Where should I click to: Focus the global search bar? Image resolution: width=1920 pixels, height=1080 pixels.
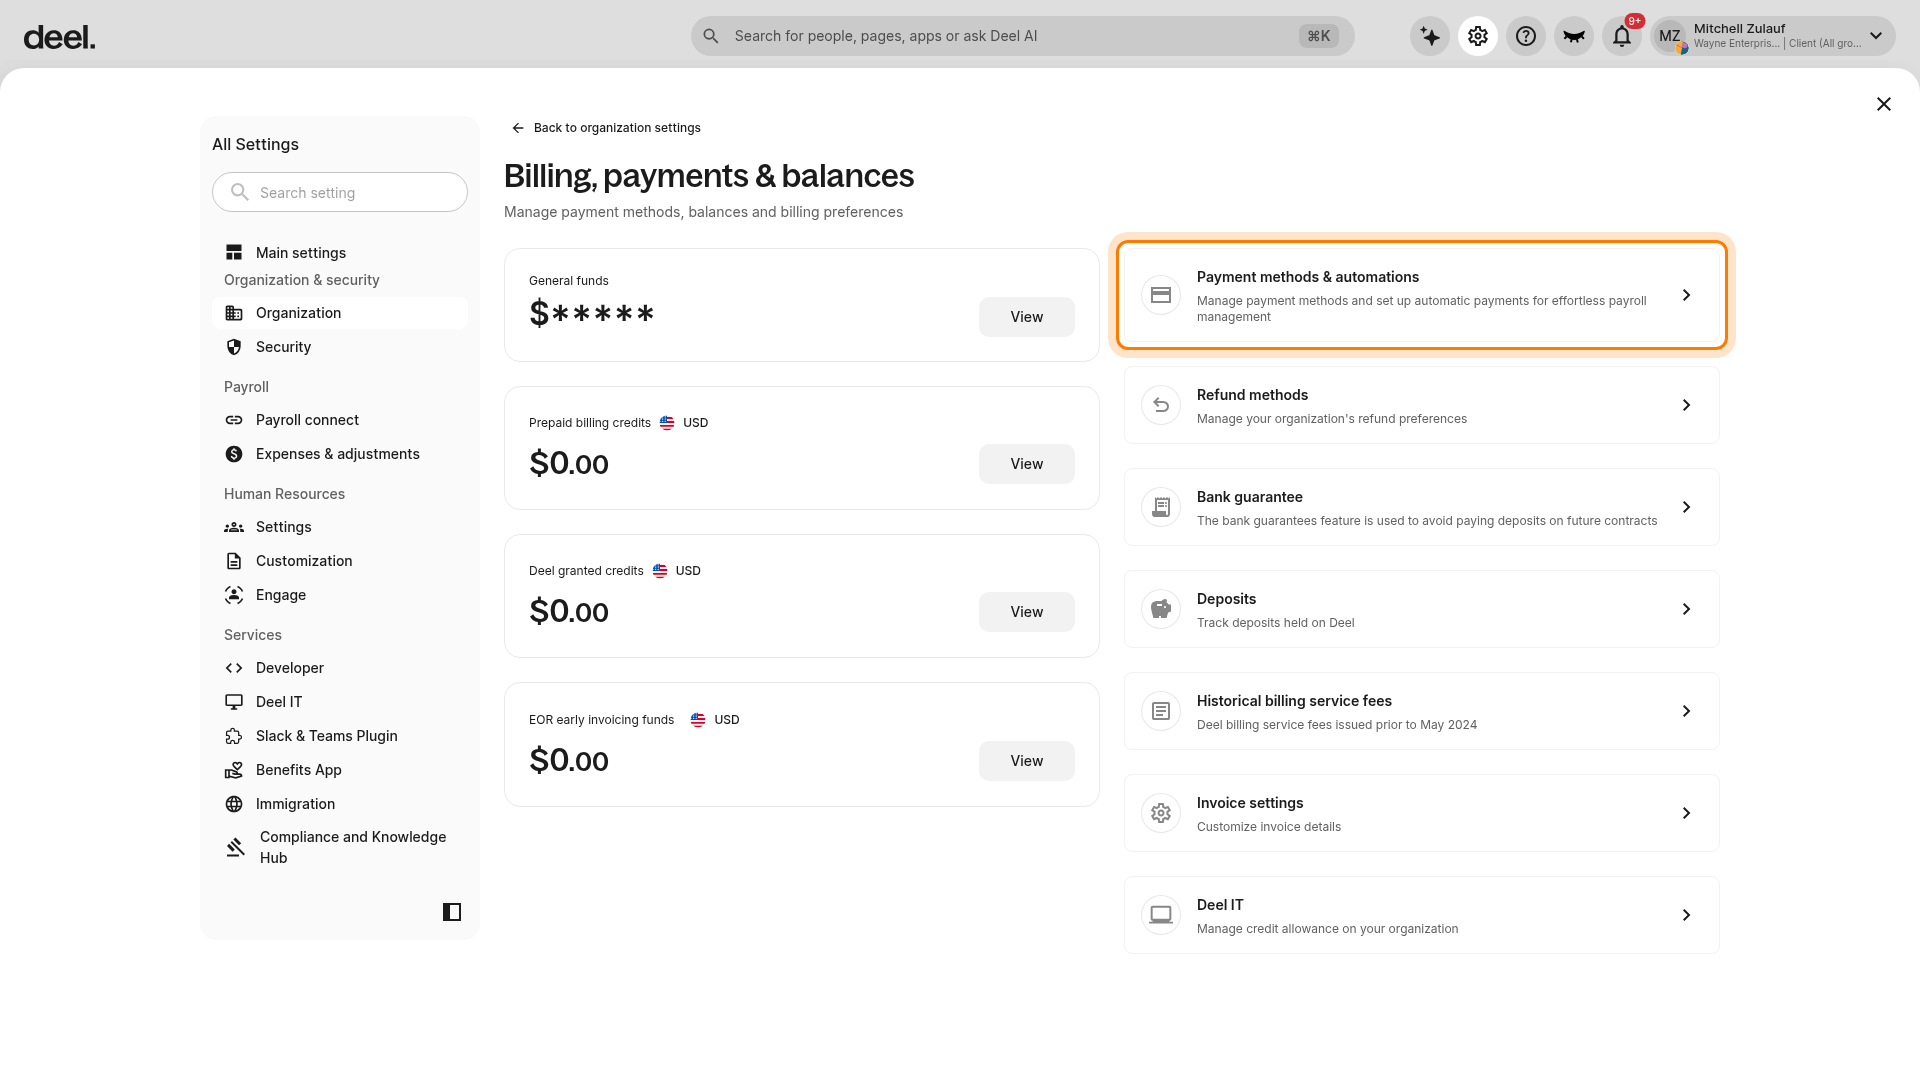pyautogui.click(x=1022, y=36)
